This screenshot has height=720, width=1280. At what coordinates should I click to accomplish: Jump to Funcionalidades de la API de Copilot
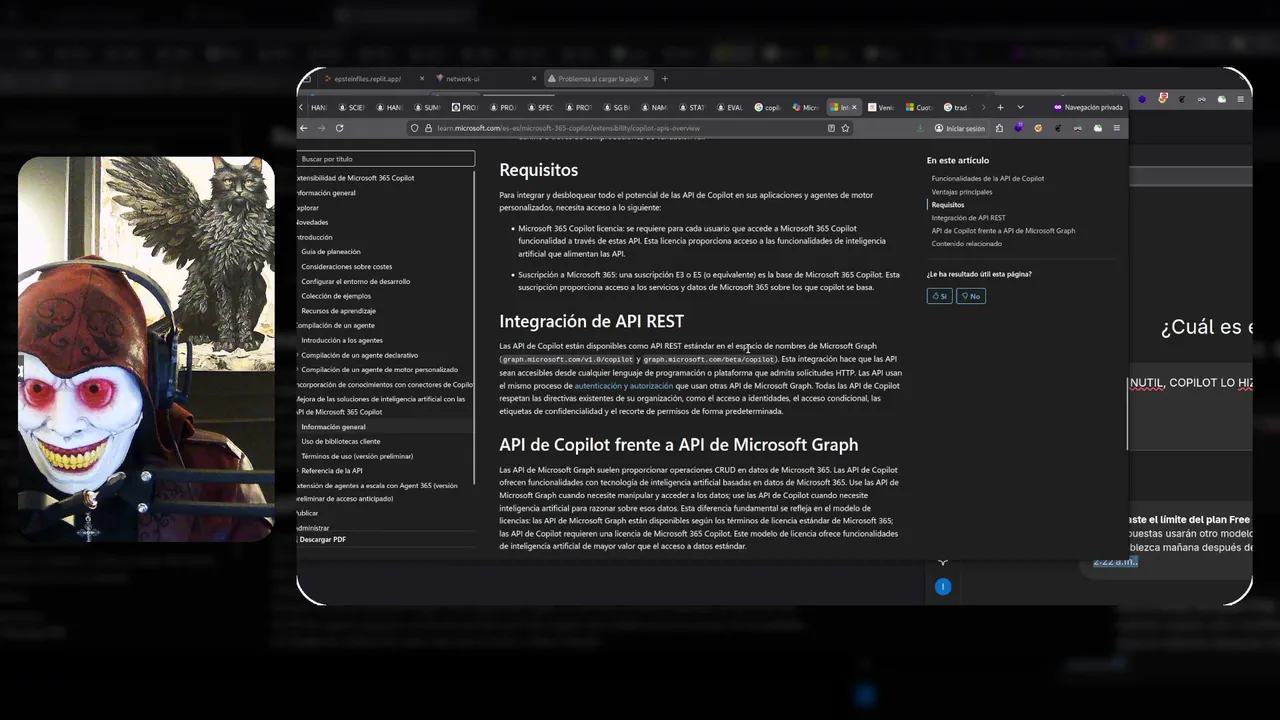coord(987,178)
